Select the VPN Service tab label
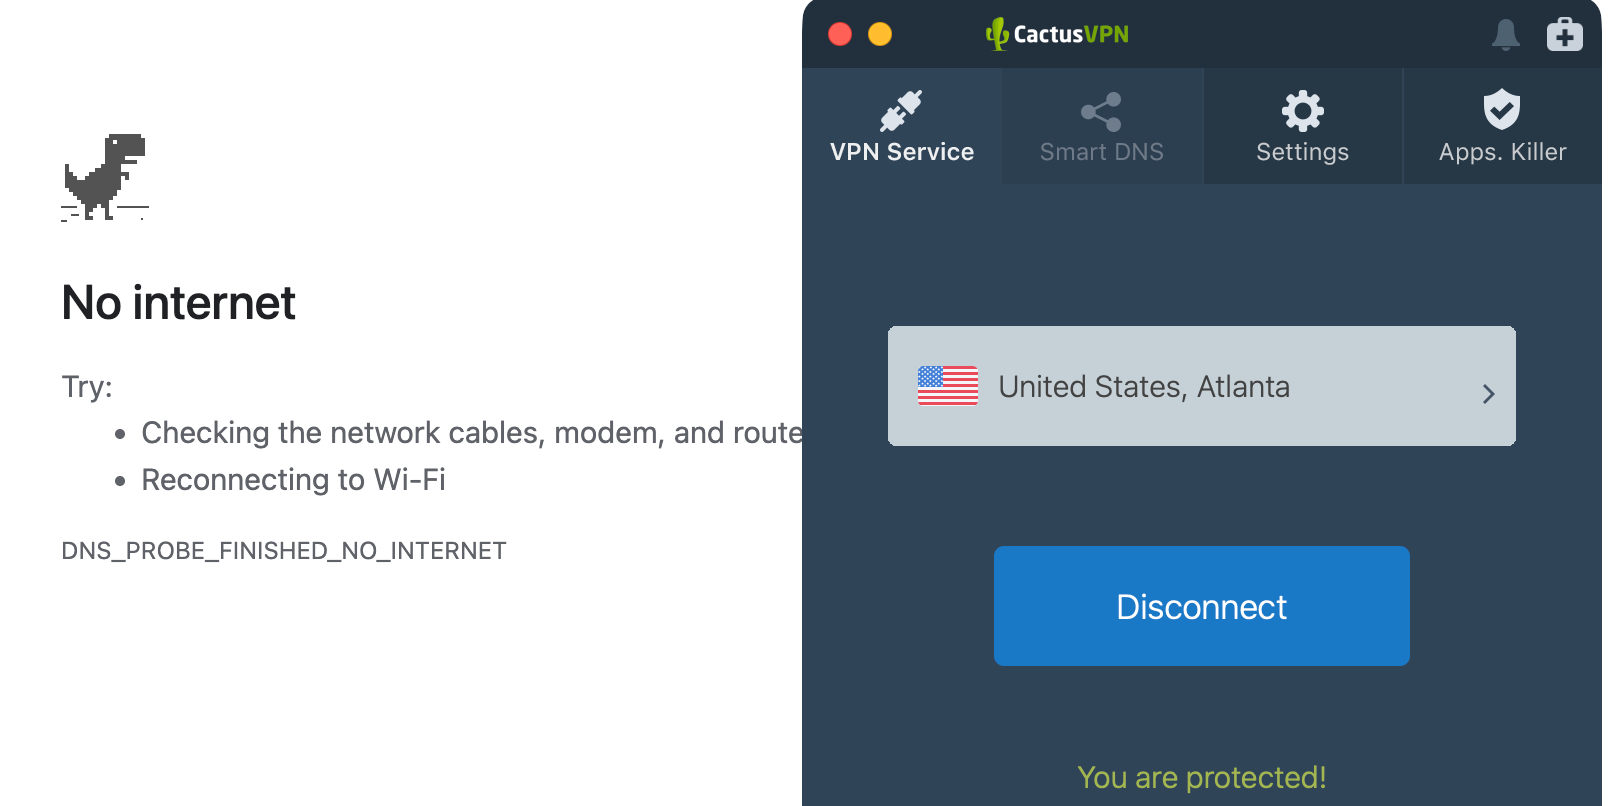The image size is (1624, 806). (901, 152)
